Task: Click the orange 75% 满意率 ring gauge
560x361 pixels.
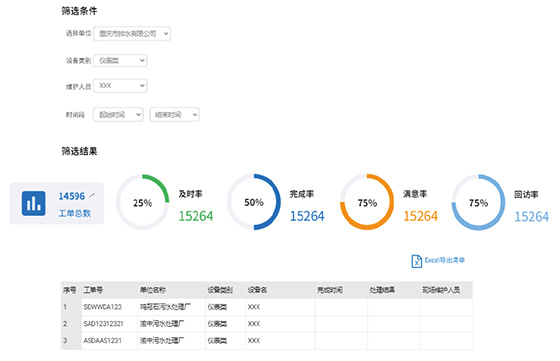Action: (x=367, y=202)
